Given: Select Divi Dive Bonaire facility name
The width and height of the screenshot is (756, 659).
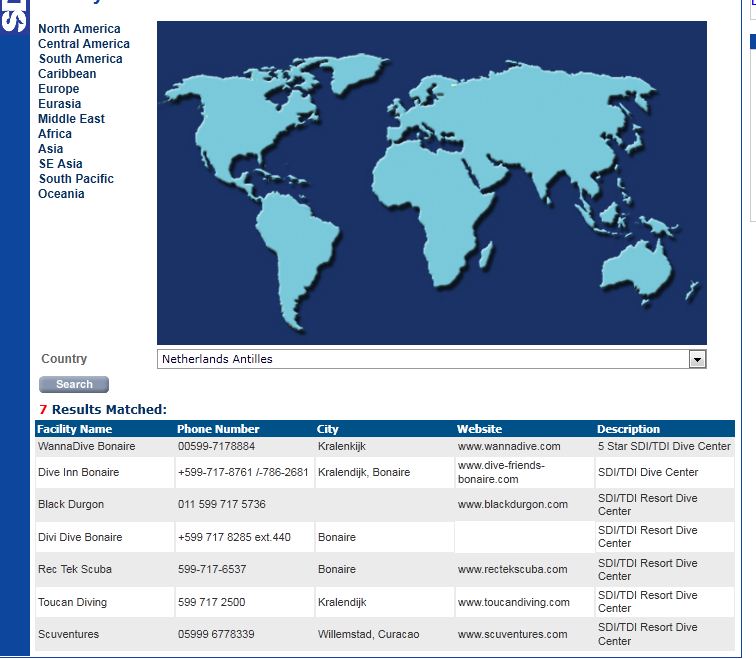Looking at the screenshot, I should (x=80, y=537).
